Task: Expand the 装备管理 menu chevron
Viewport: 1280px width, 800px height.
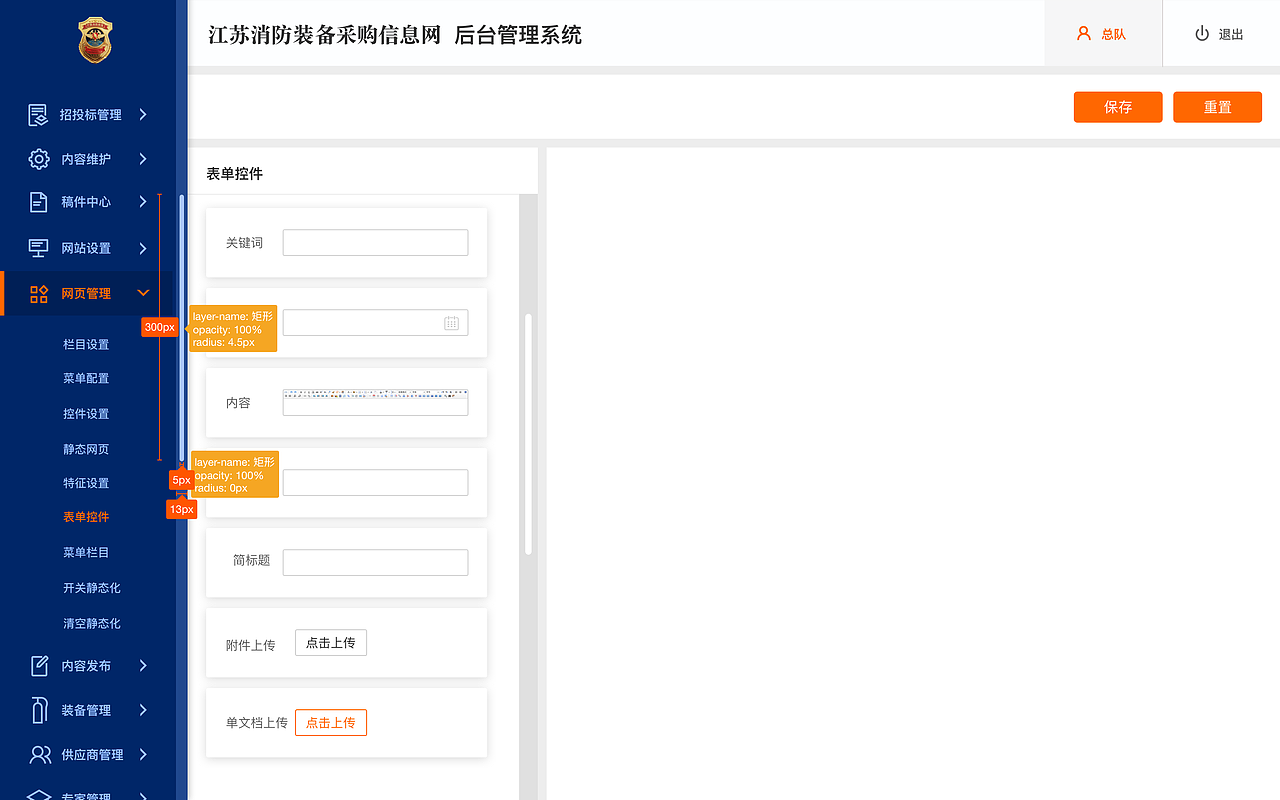Action: [143, 710]
